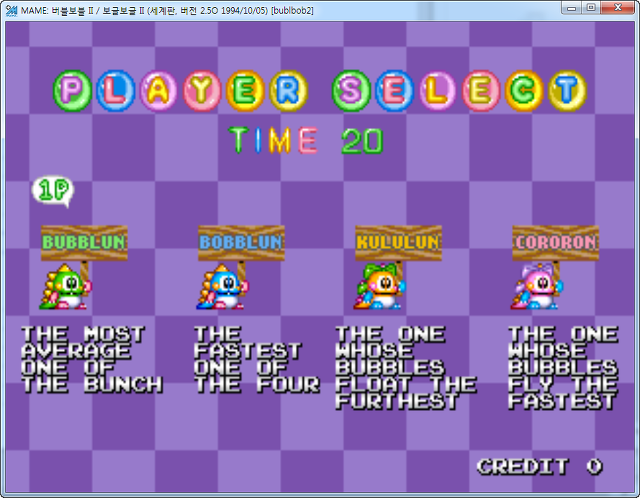
Task: Click the TIME 20 countdown text
Action: 306,140
